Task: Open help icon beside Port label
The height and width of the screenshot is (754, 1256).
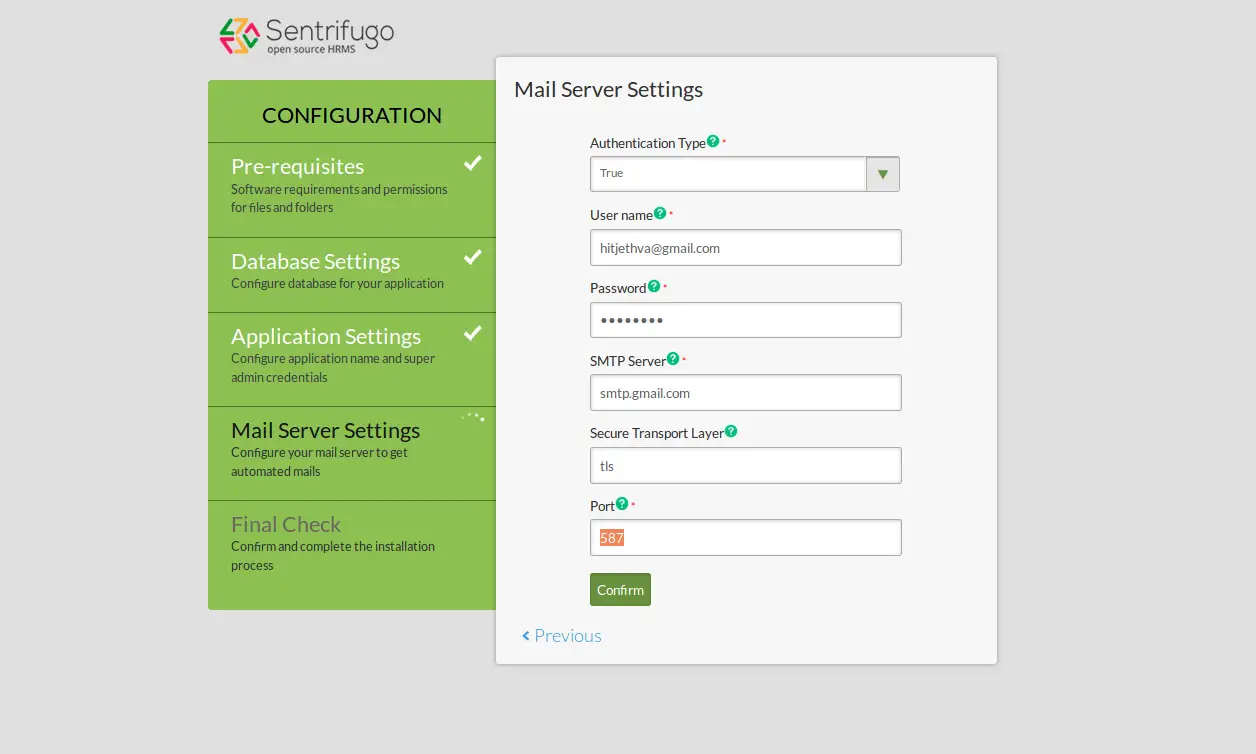Action: click(622, 503)
